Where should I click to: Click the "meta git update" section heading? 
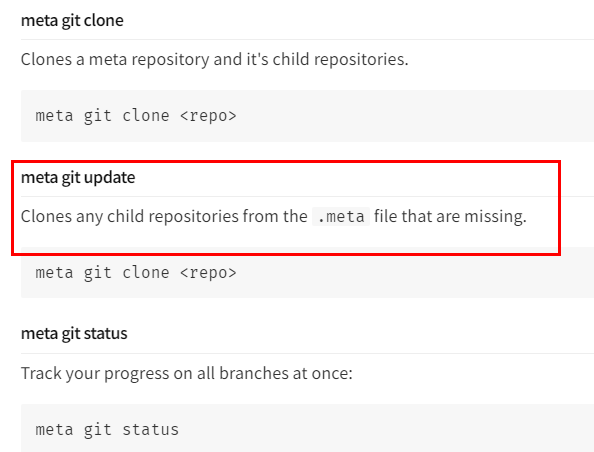[78, 177]
